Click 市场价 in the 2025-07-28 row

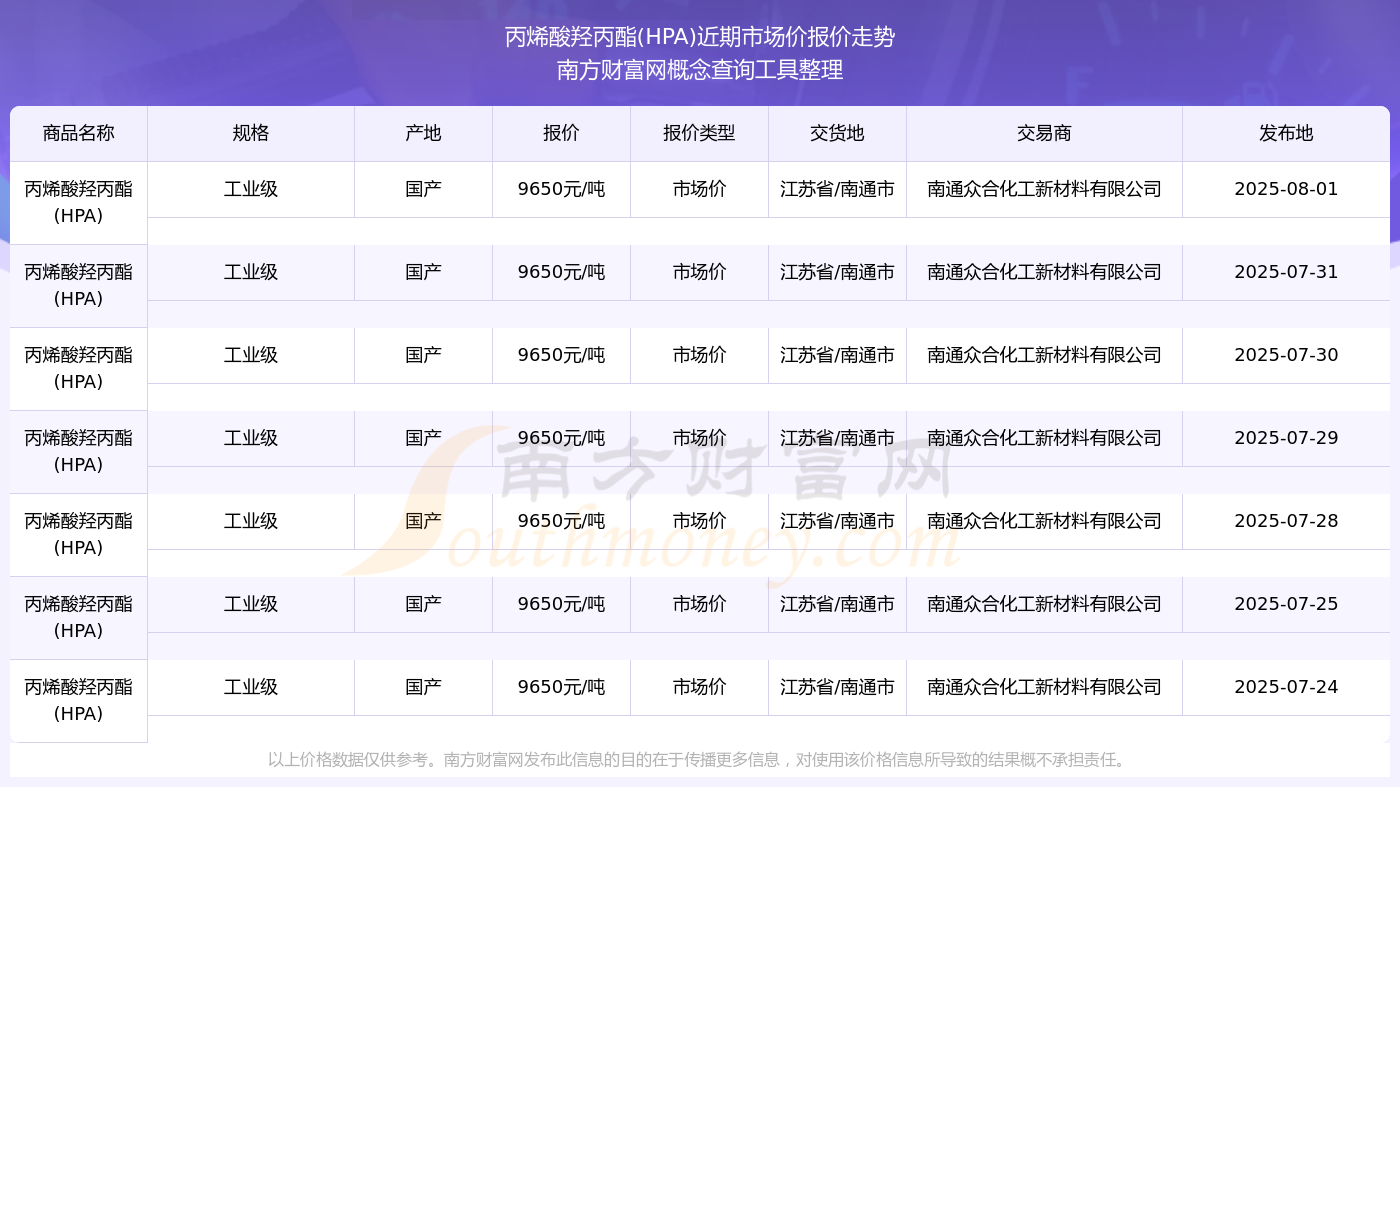(700, 521)
